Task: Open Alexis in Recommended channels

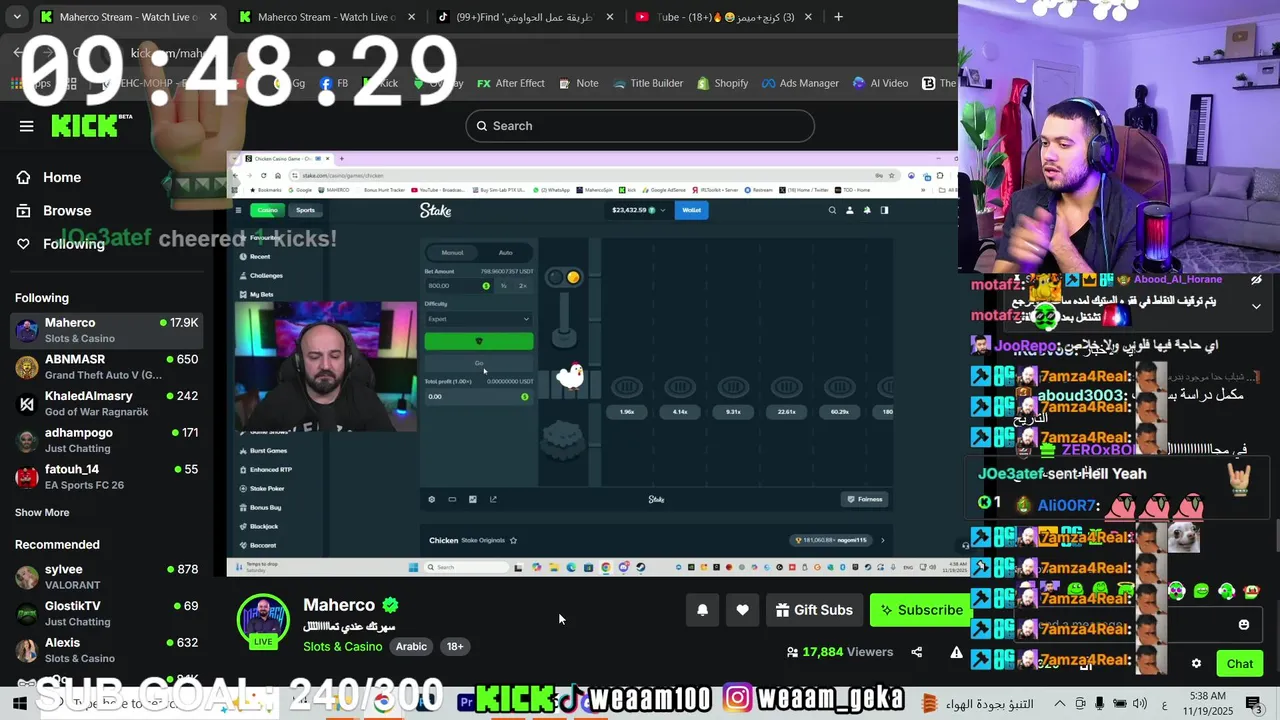Action: click(x=107, y=650)
